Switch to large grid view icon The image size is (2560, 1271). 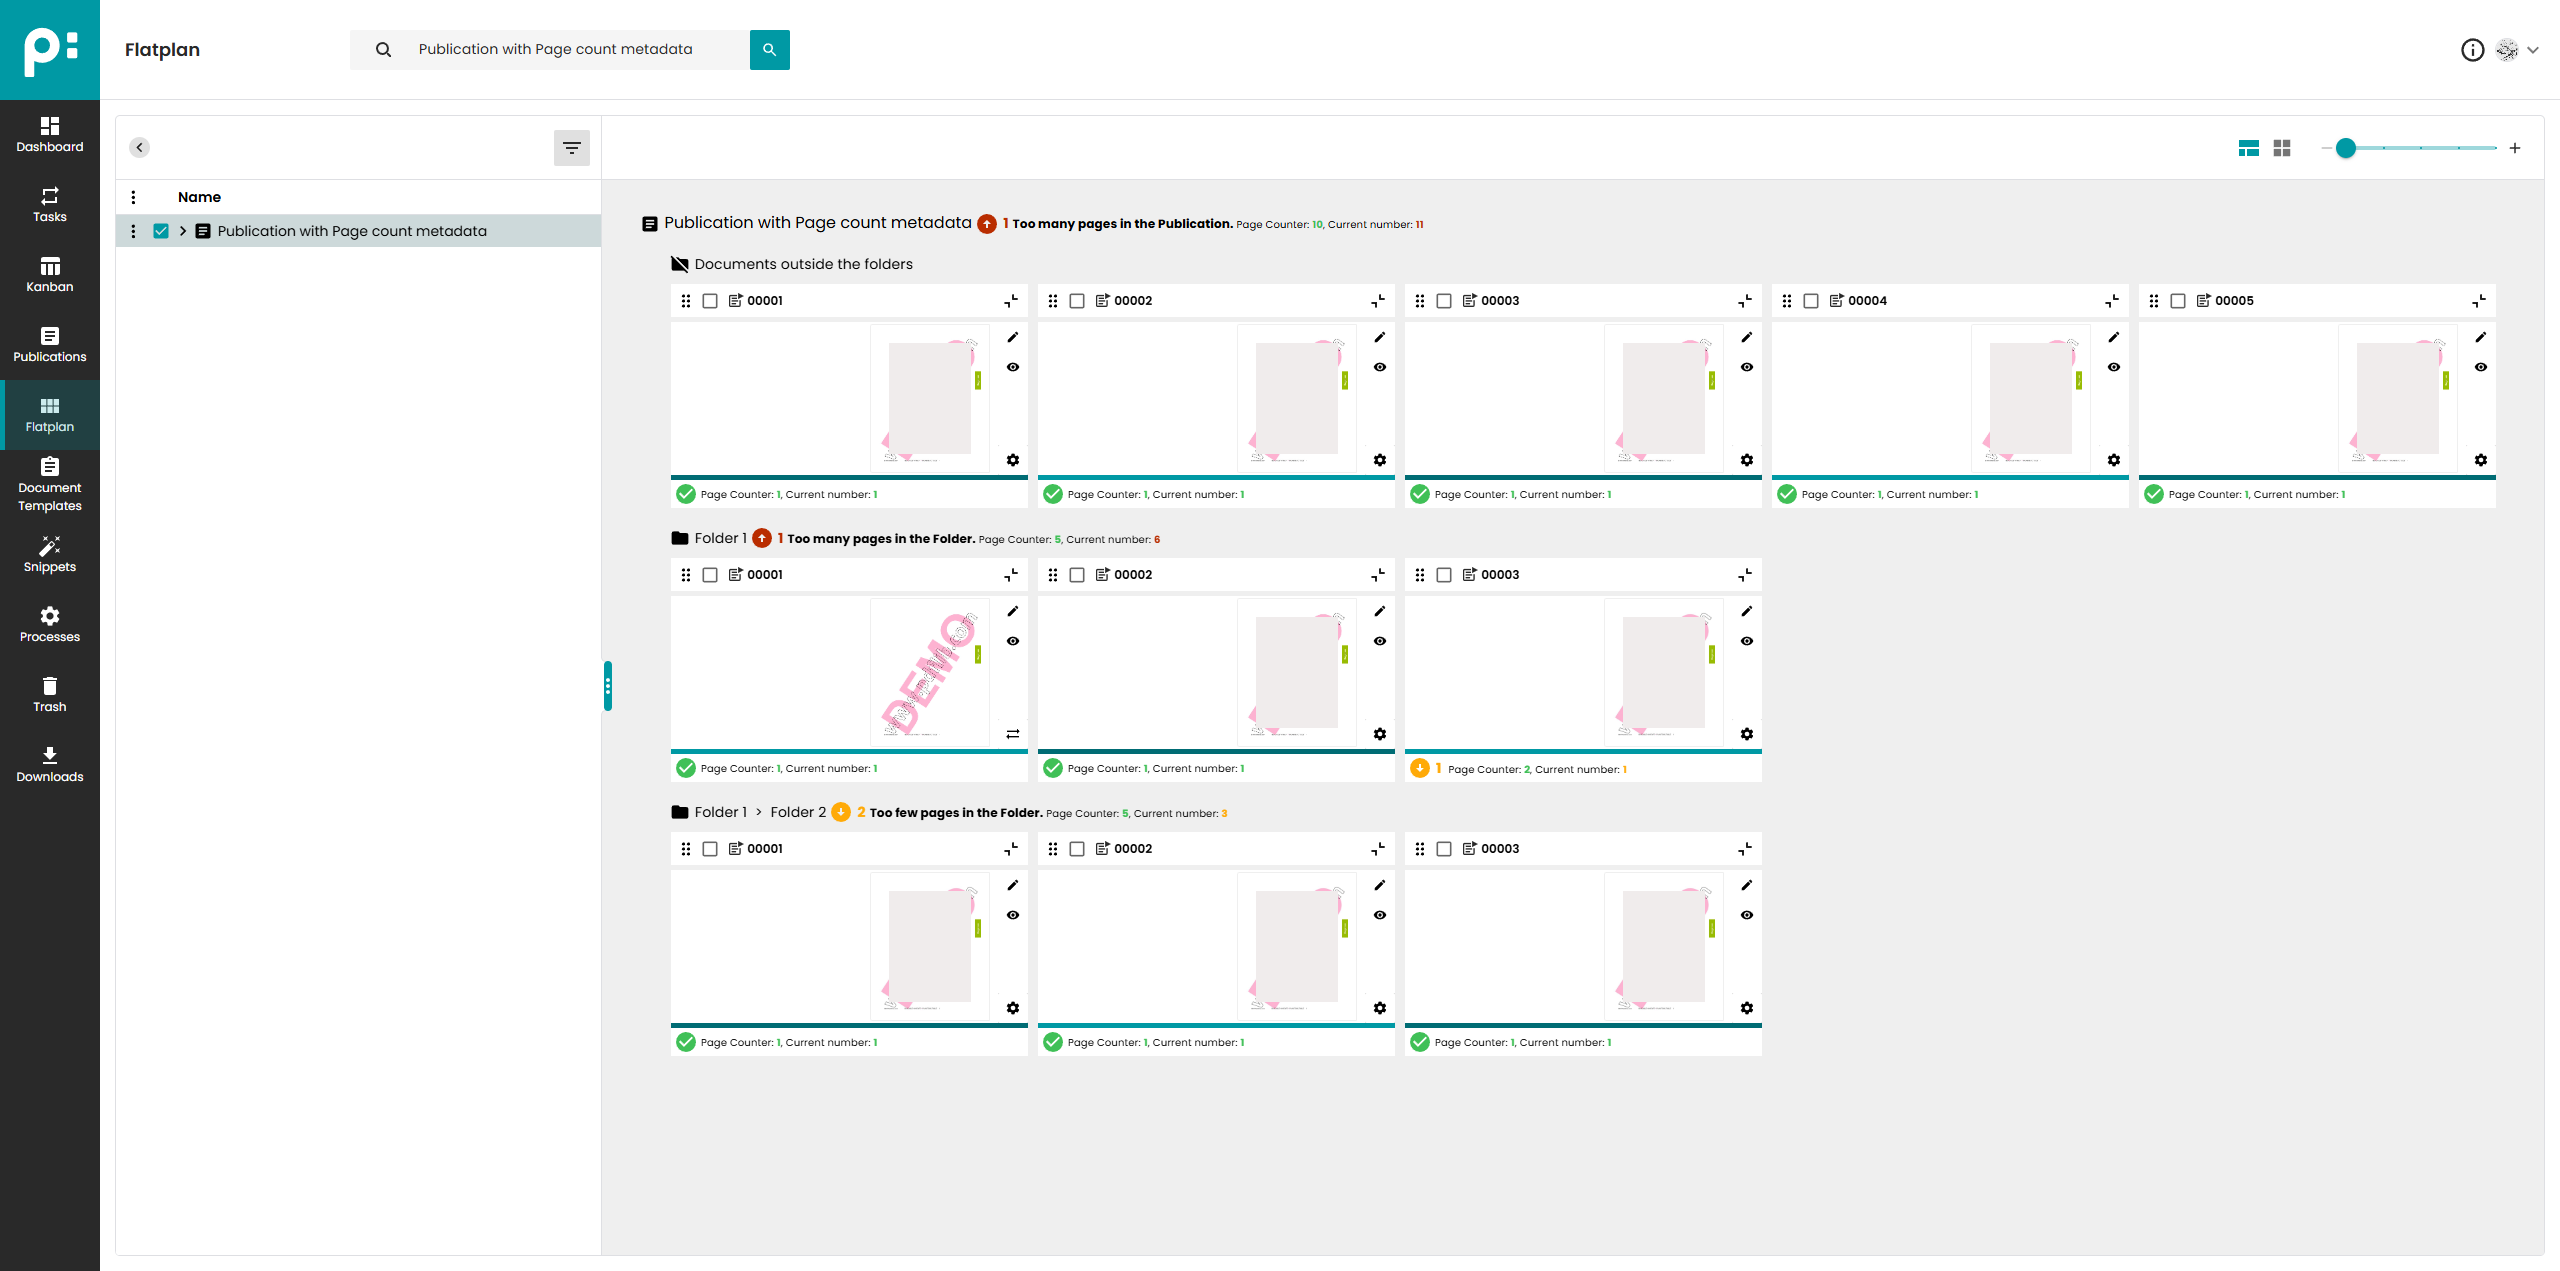click(2282, 148)
